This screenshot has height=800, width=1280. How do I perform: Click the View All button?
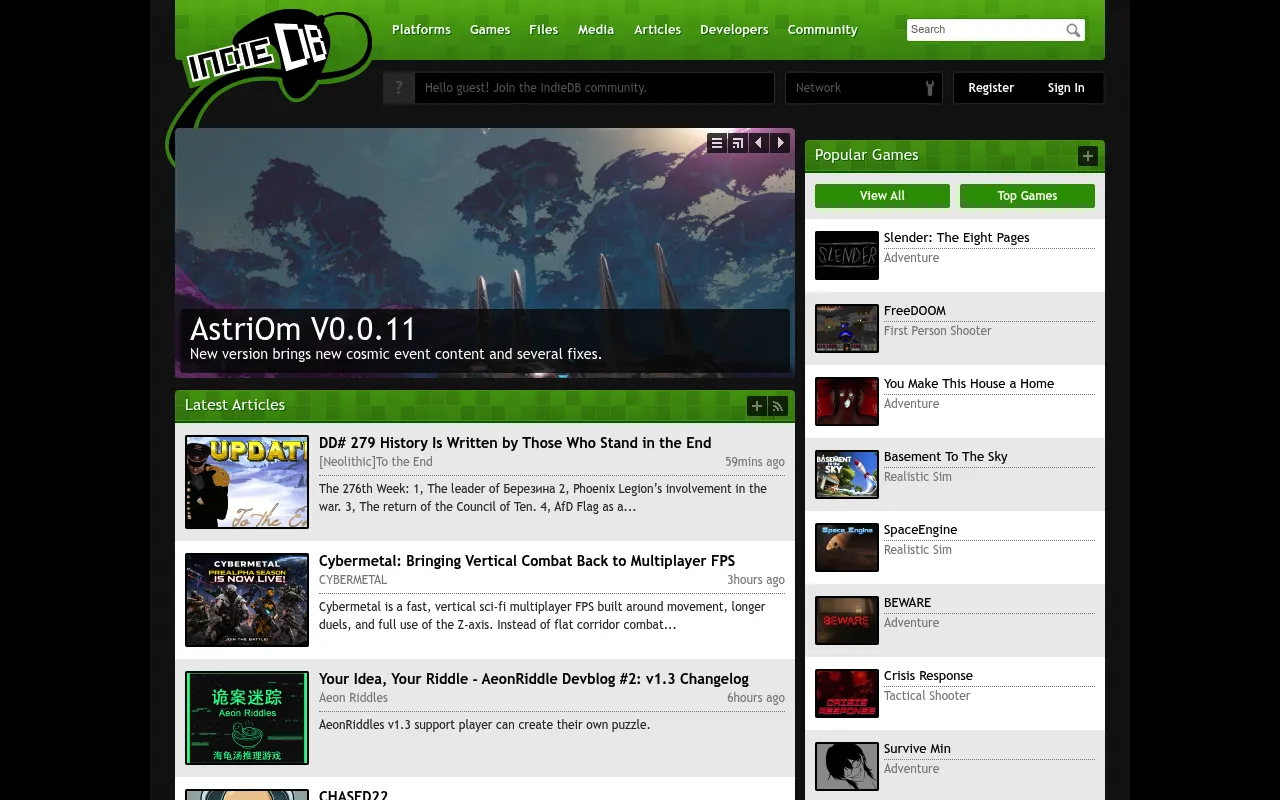(x=882, y=196)
